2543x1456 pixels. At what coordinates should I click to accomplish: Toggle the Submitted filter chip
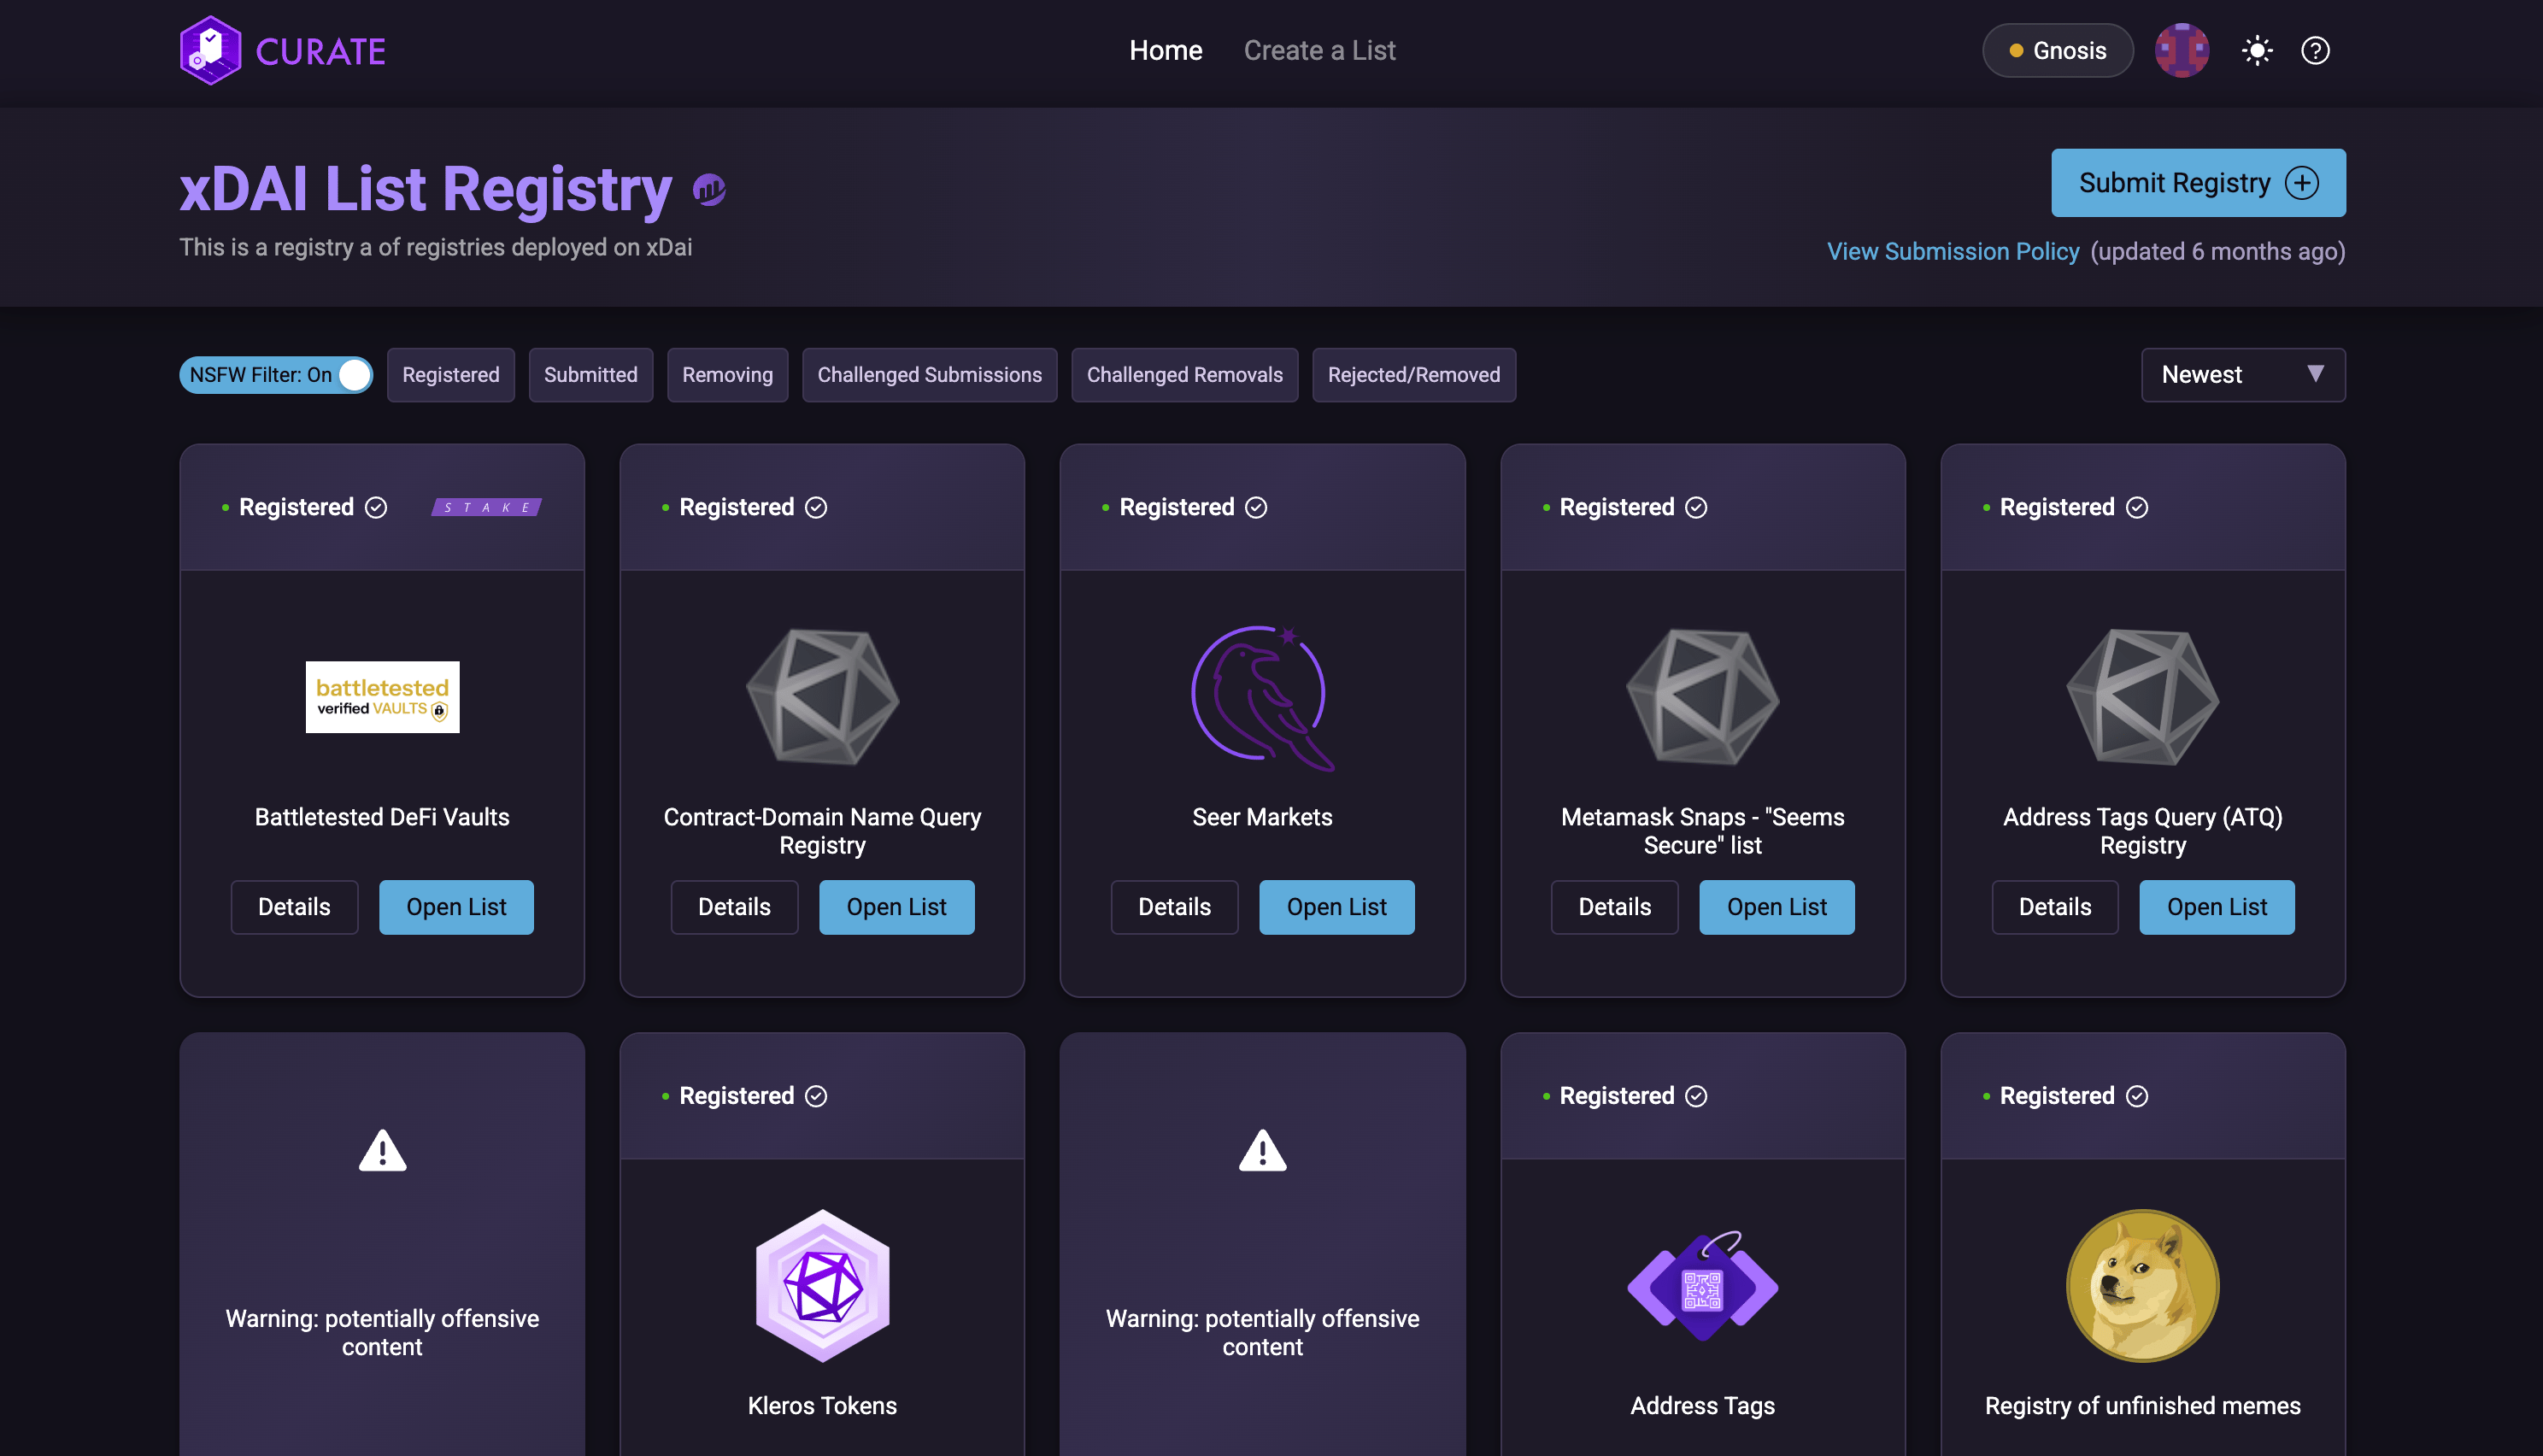pyautogui.click(x=590, y=375)
